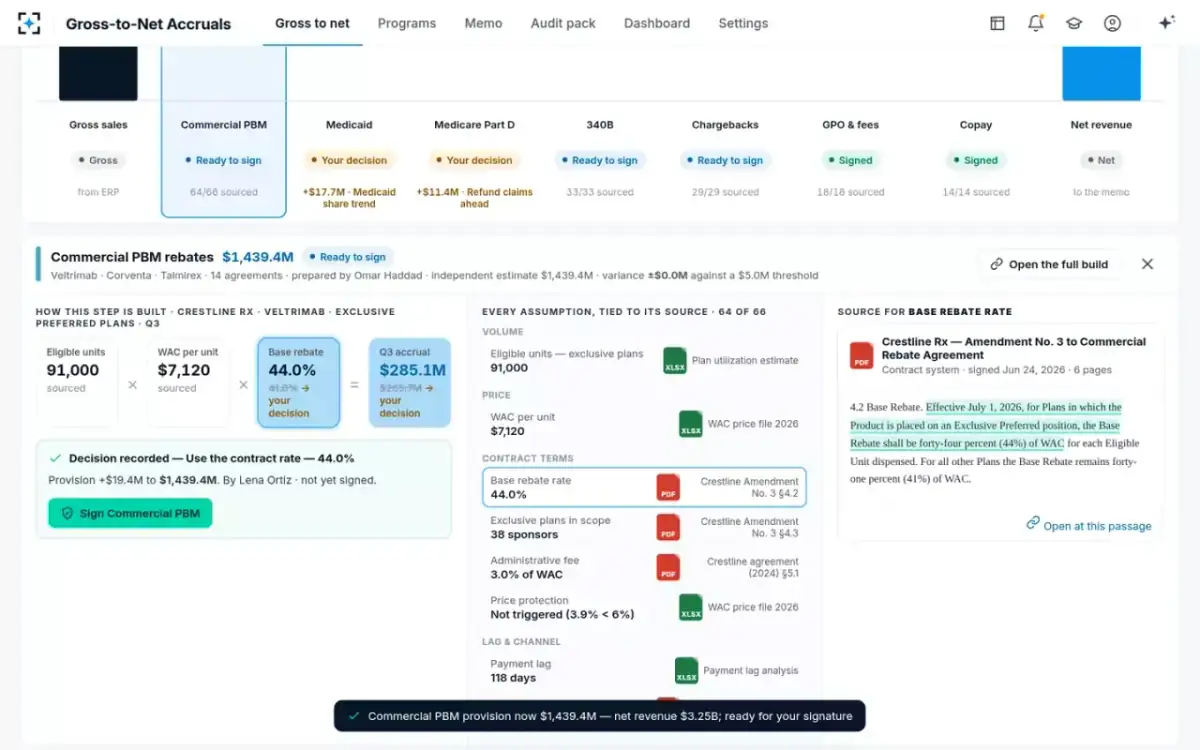1200x750 pixels.
Task: Select the Base rebate 44.0% card
Action: coord(299,382)
